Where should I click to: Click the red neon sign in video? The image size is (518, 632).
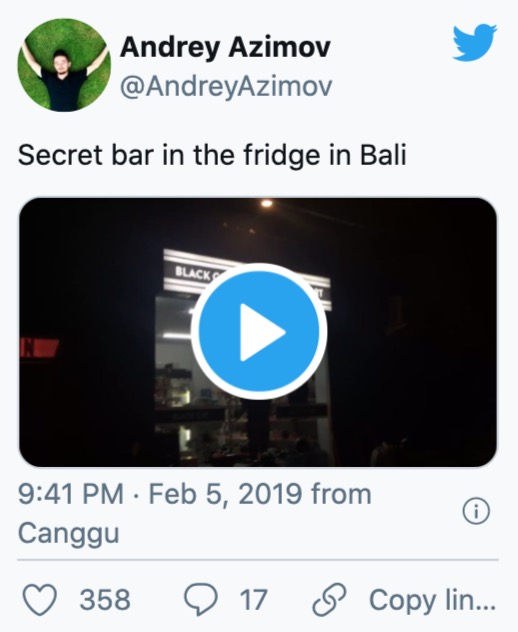39,348
